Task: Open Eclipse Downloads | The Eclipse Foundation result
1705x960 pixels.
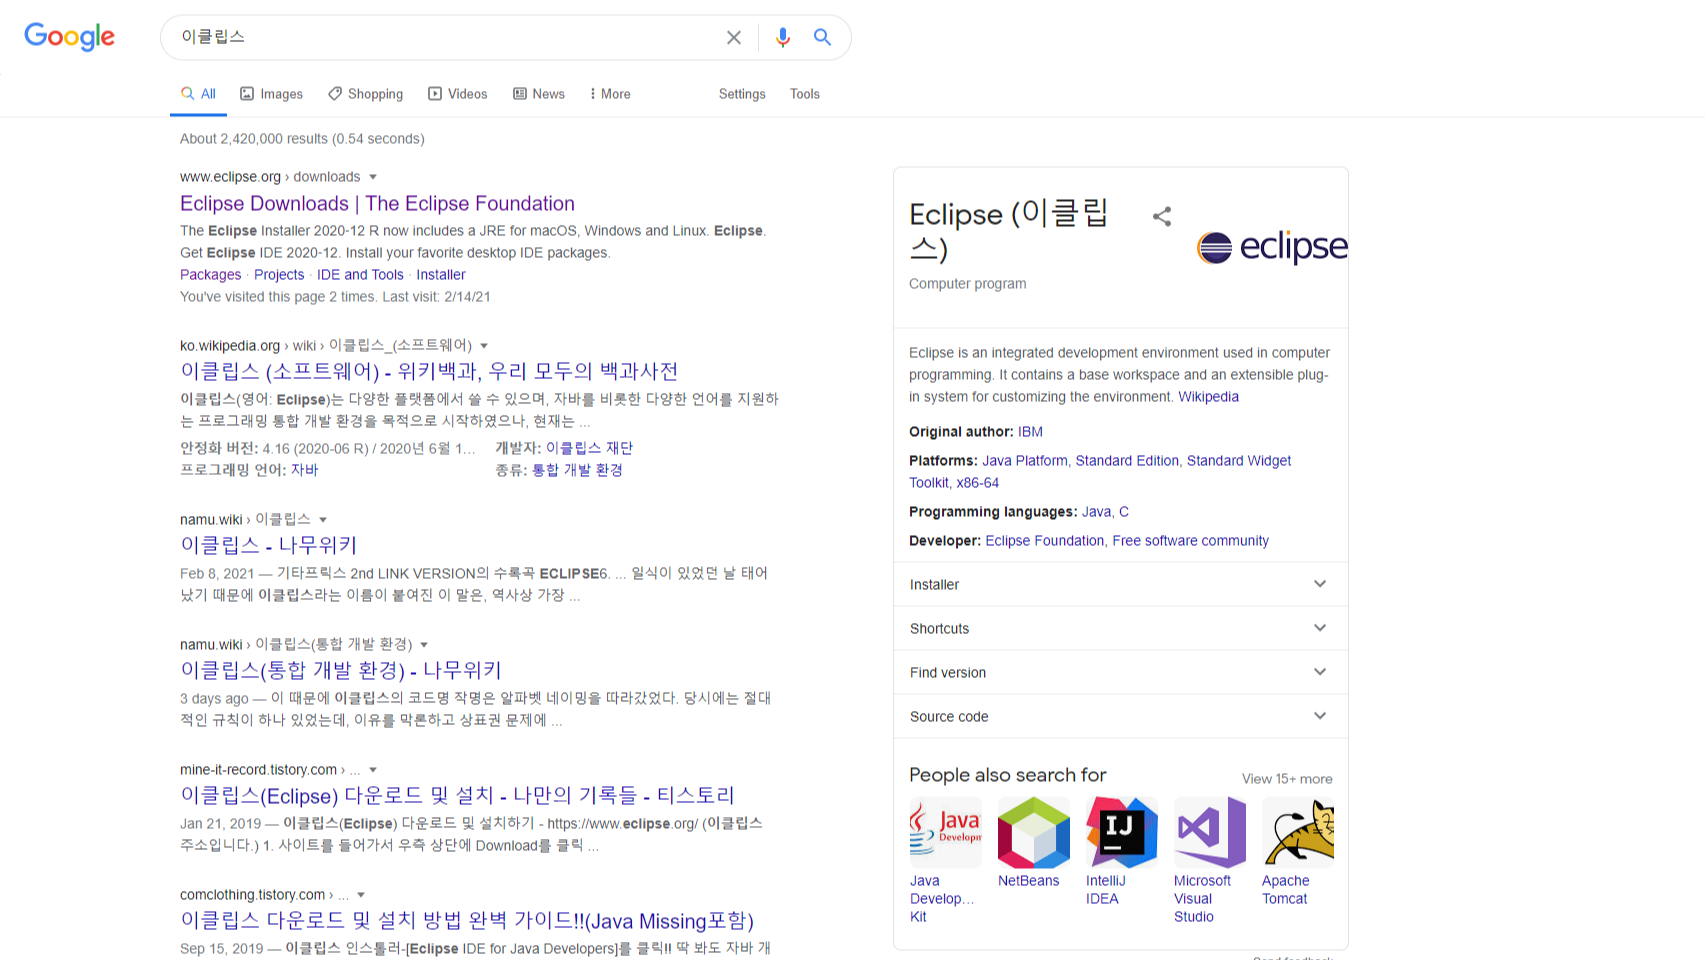Action: click(x=377, y=204)
